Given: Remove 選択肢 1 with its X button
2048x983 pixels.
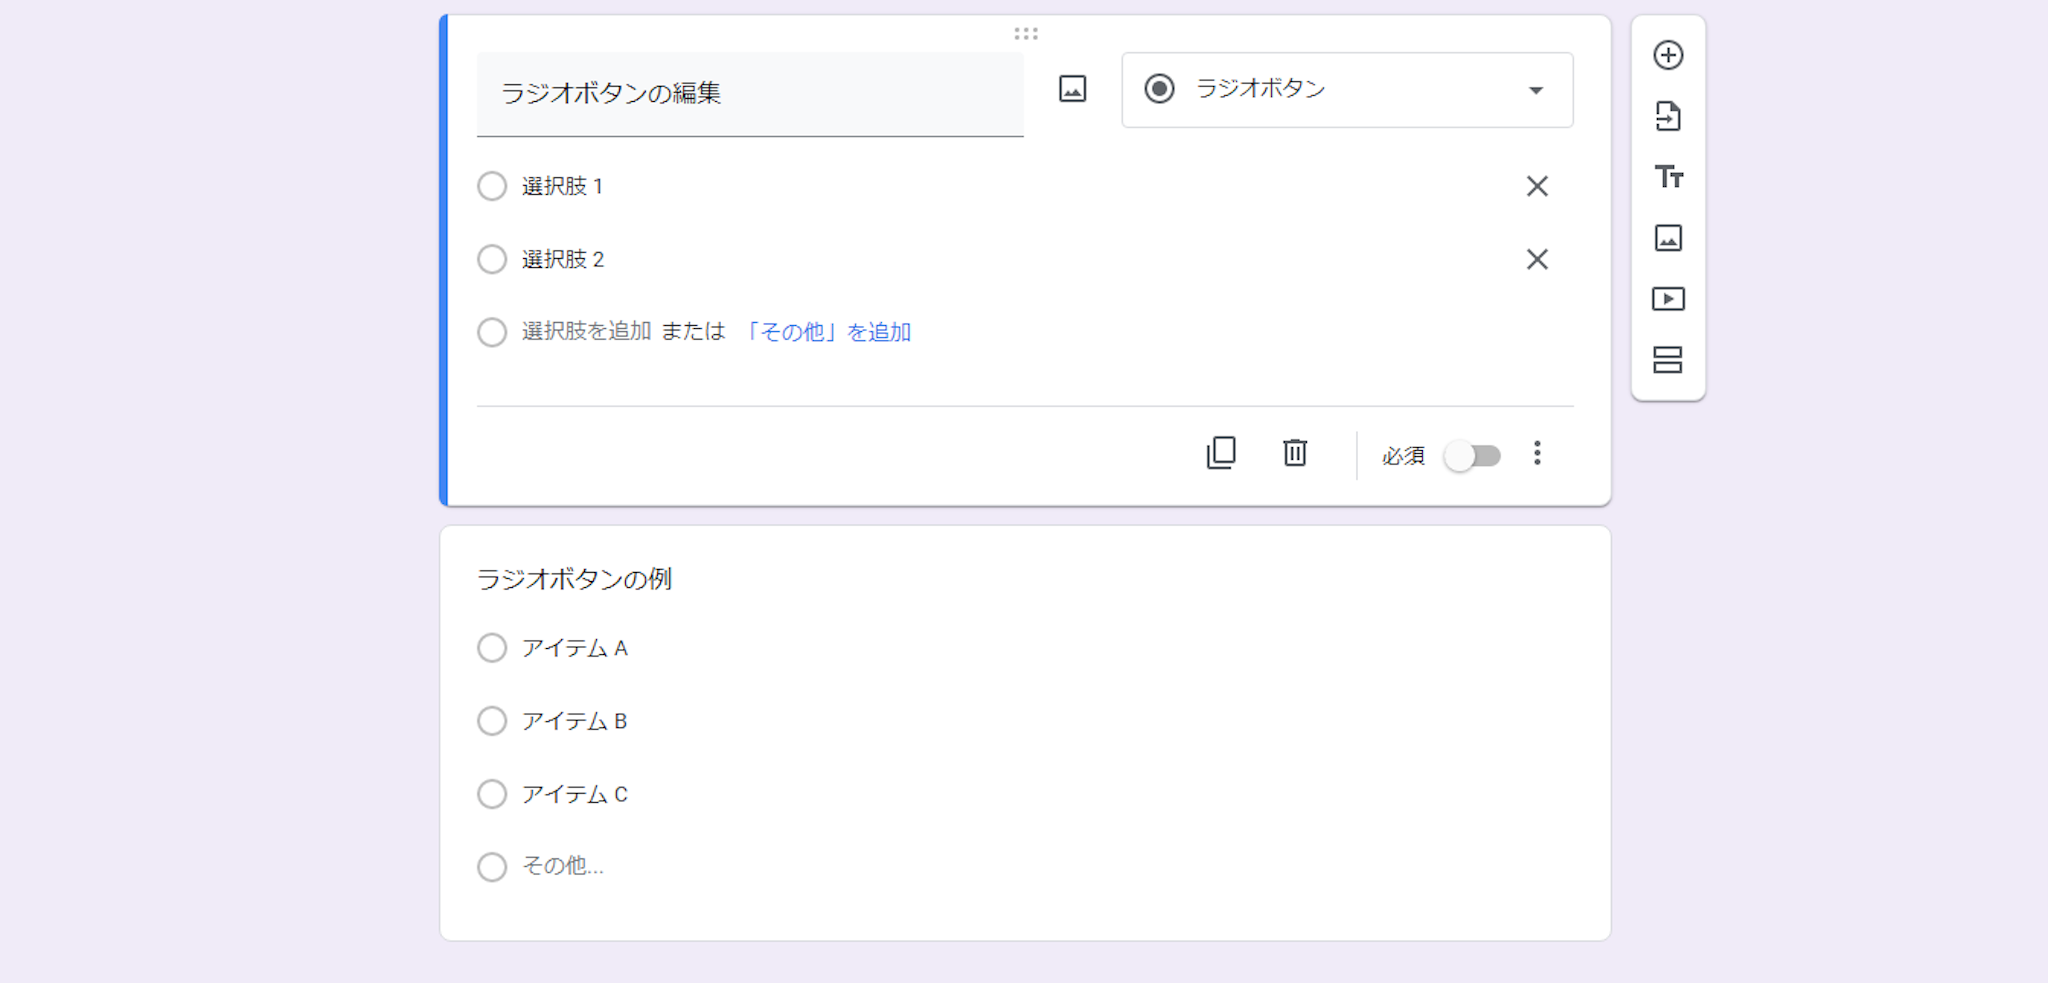Looking at the screenshot, I should point(1537,186).
